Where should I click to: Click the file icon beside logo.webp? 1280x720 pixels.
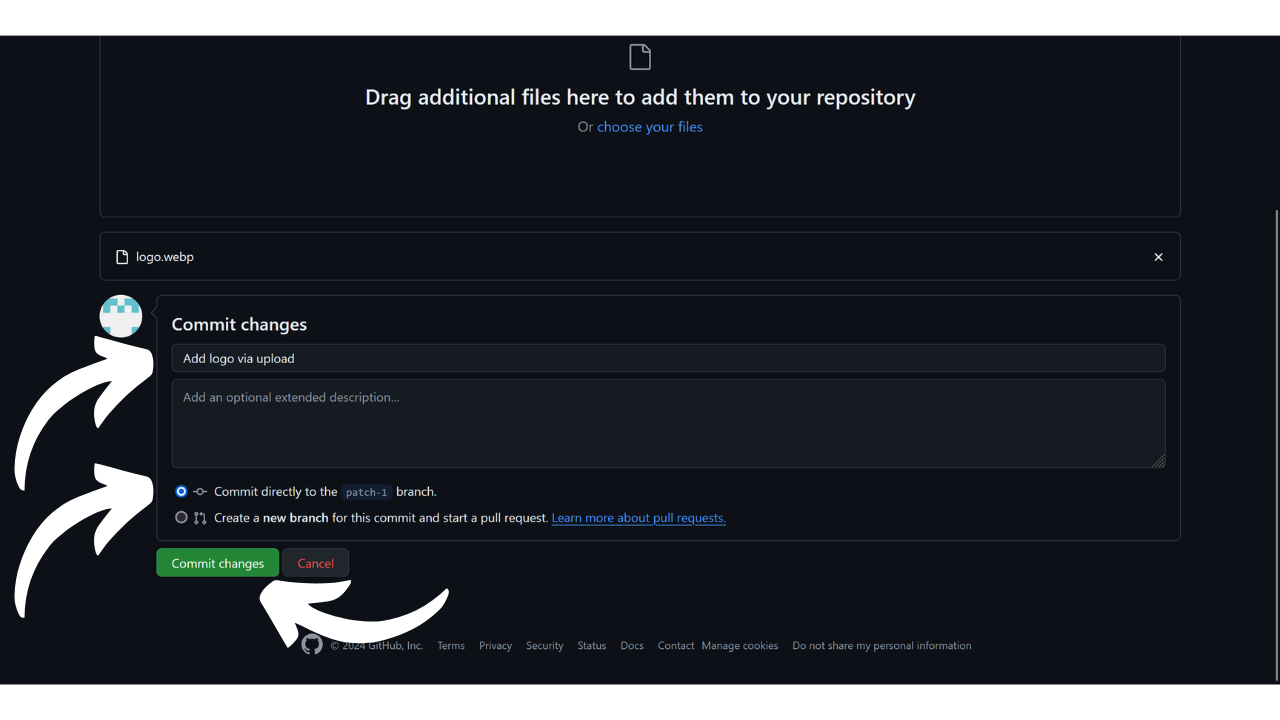click(122, 257)
